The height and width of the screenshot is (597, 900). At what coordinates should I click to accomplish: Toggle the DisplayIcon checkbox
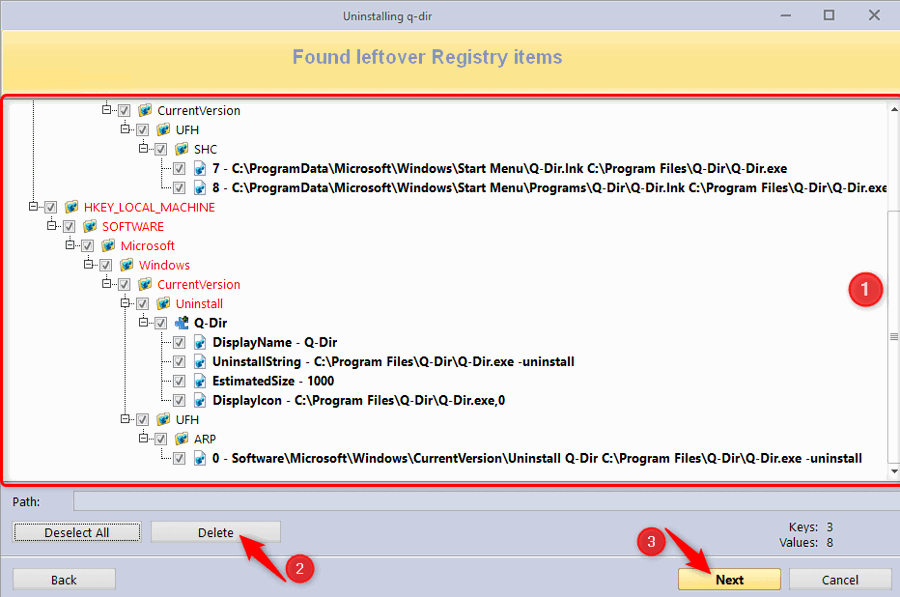(179, 401)
